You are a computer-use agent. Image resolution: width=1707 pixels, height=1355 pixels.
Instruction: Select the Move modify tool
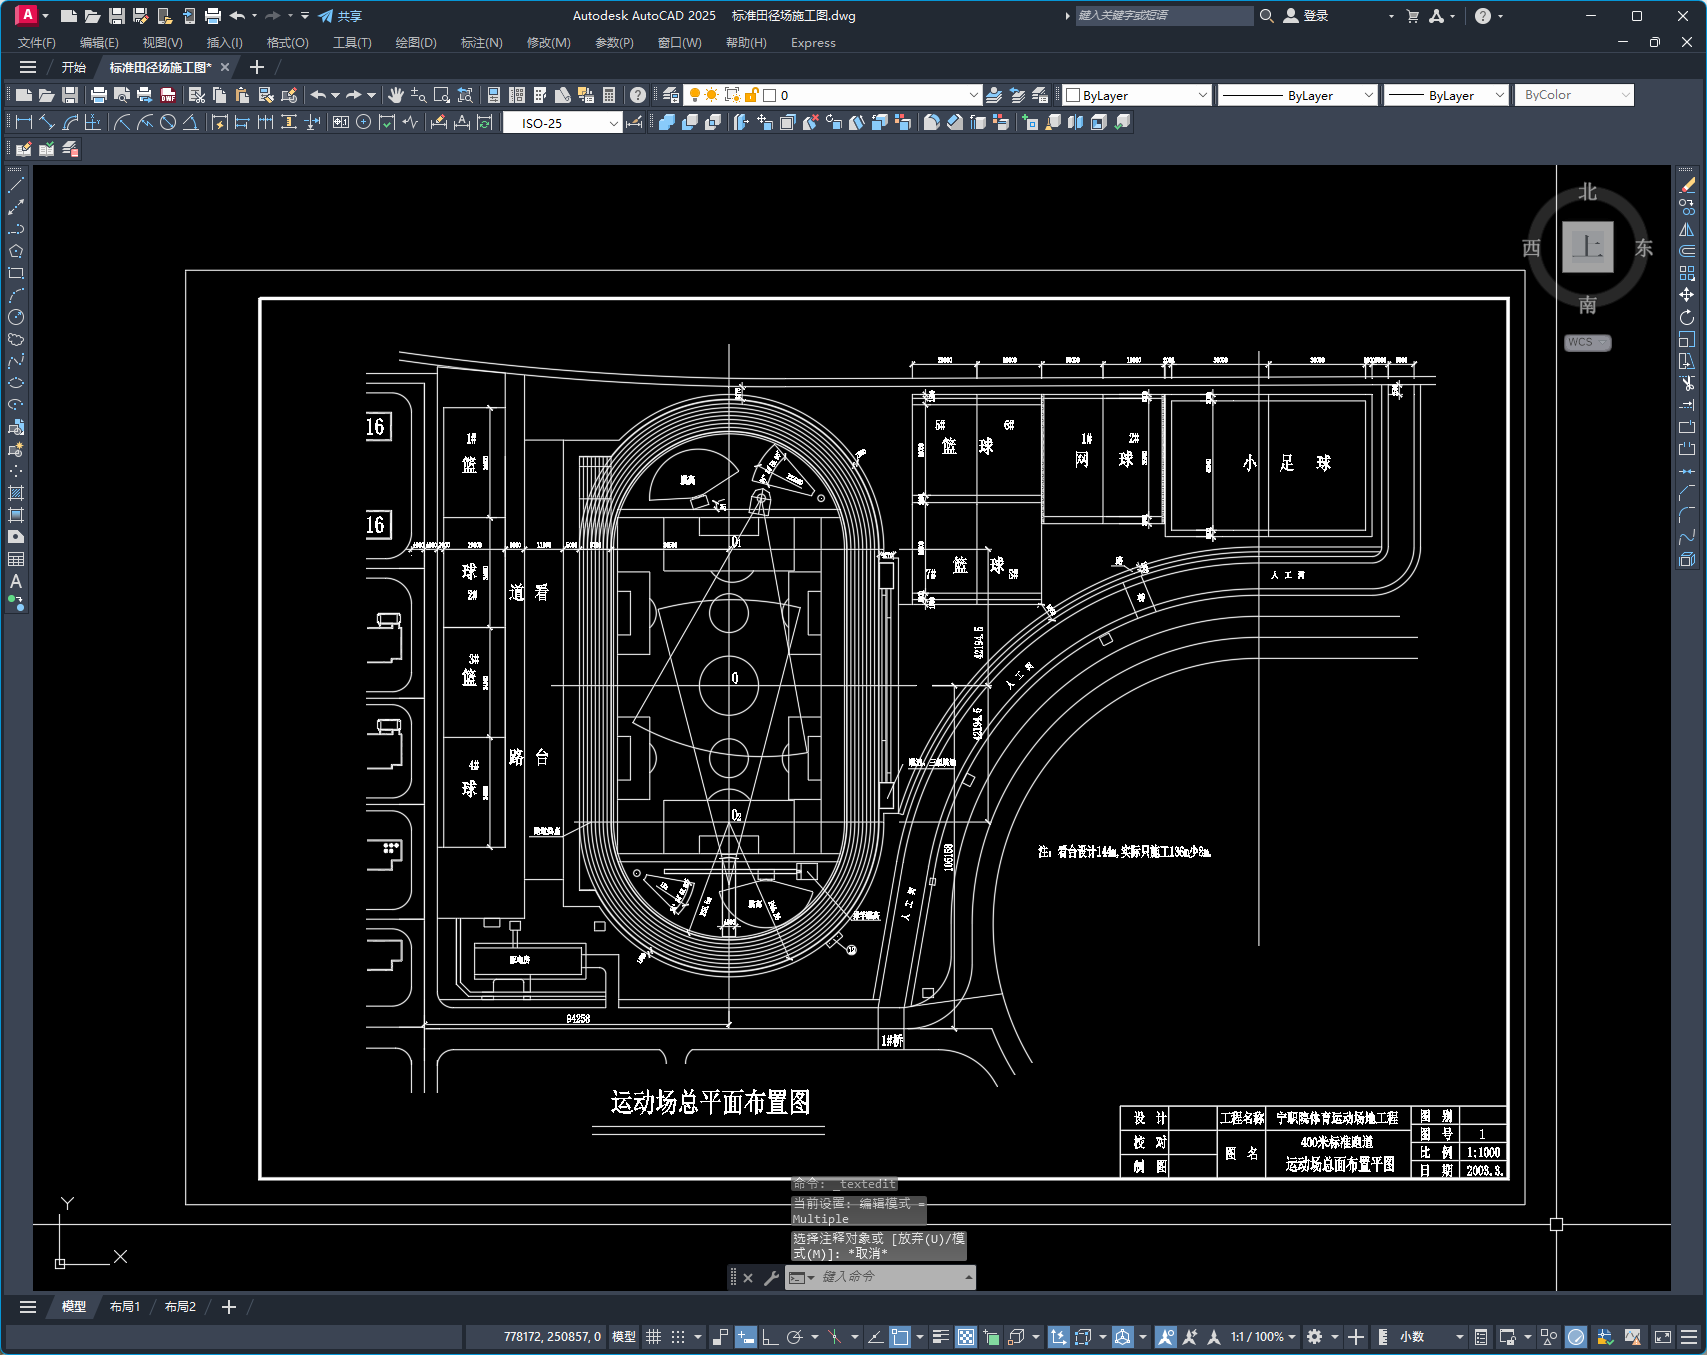click(x=1687, y=295)
